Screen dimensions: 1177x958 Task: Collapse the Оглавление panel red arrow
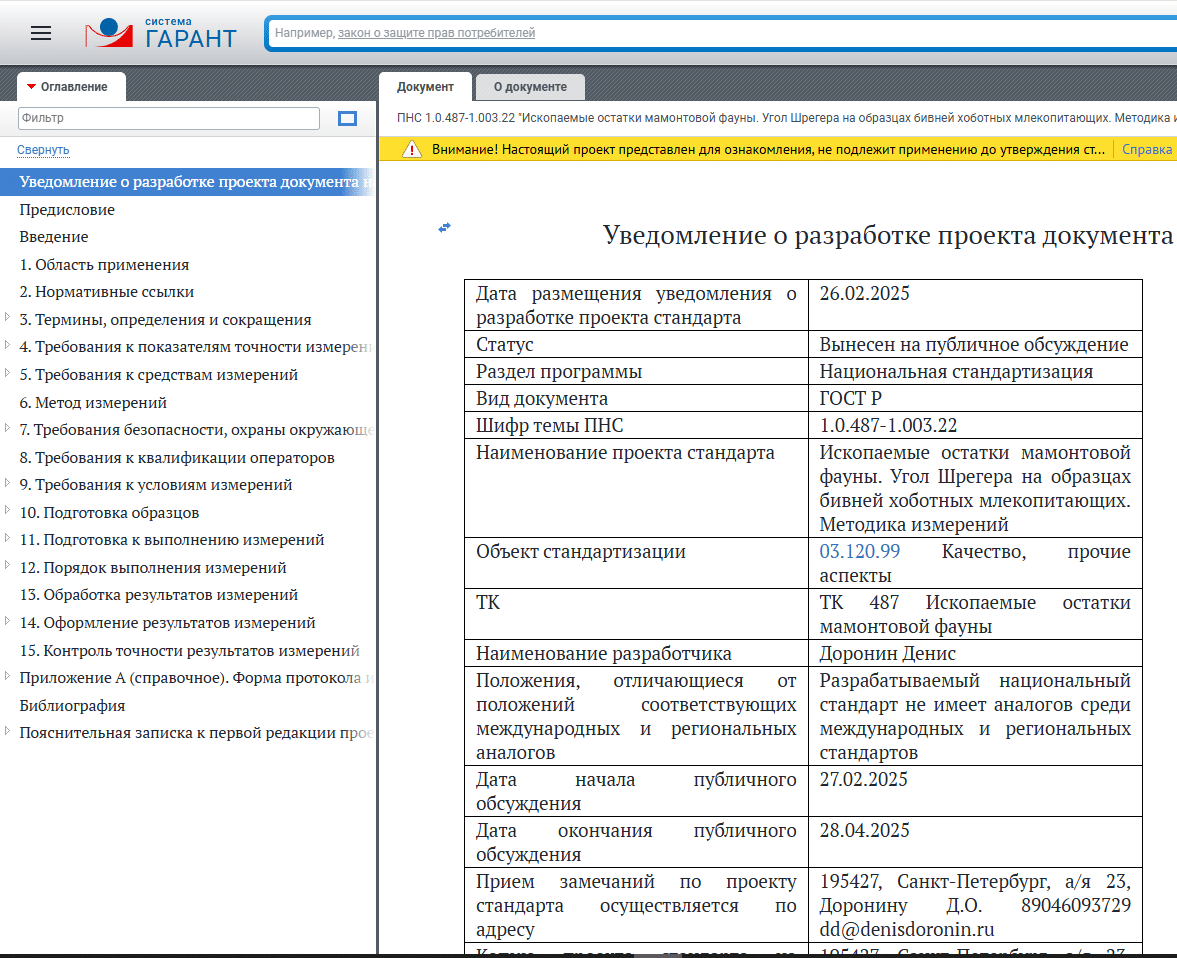tap(32, 87)
